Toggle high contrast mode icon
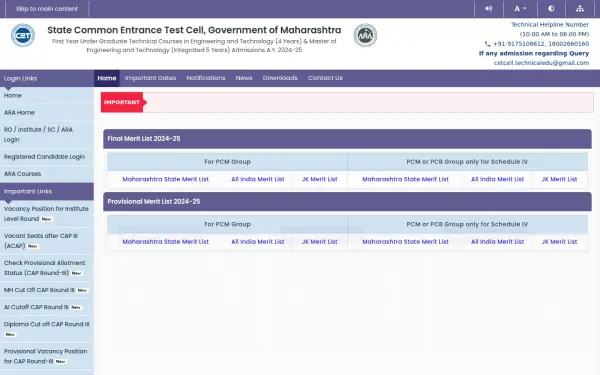600x375 pixels. pos(551,8)
